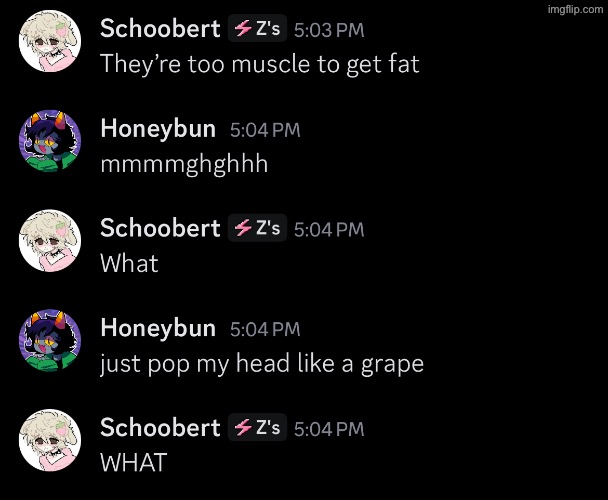Screen dimensions: 608x500
Task: Open Schoobert's avatar beside the all-caps 'WHAT' message
Action: (x=50, y=440)
